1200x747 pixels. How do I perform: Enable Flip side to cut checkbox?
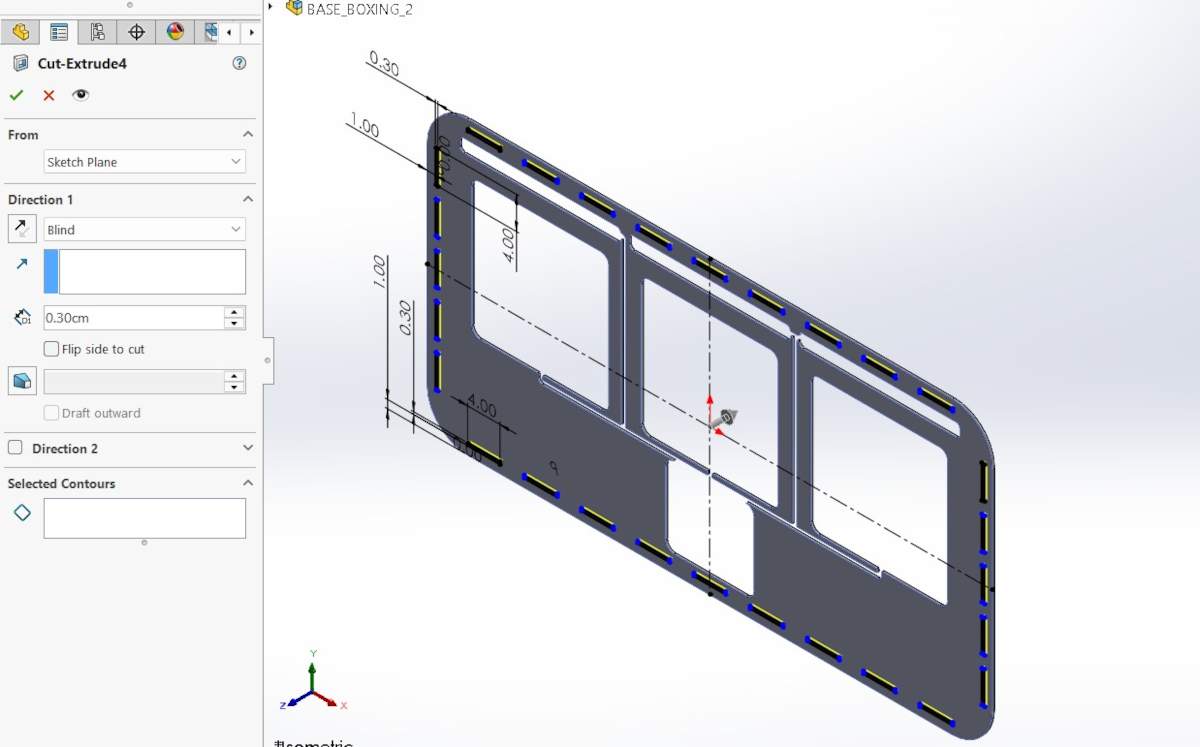pyautogui.click(x=51, y=349)
